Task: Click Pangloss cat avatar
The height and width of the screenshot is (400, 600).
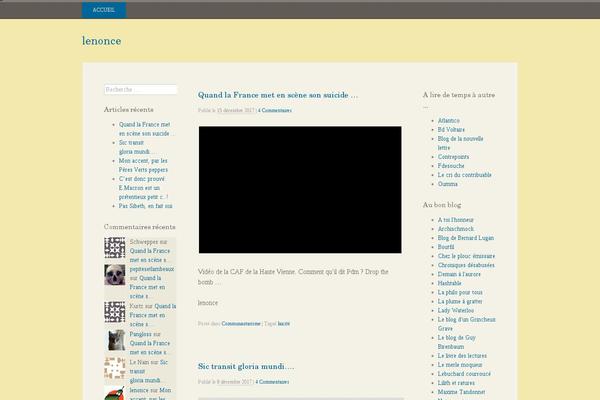Action: 115,340
